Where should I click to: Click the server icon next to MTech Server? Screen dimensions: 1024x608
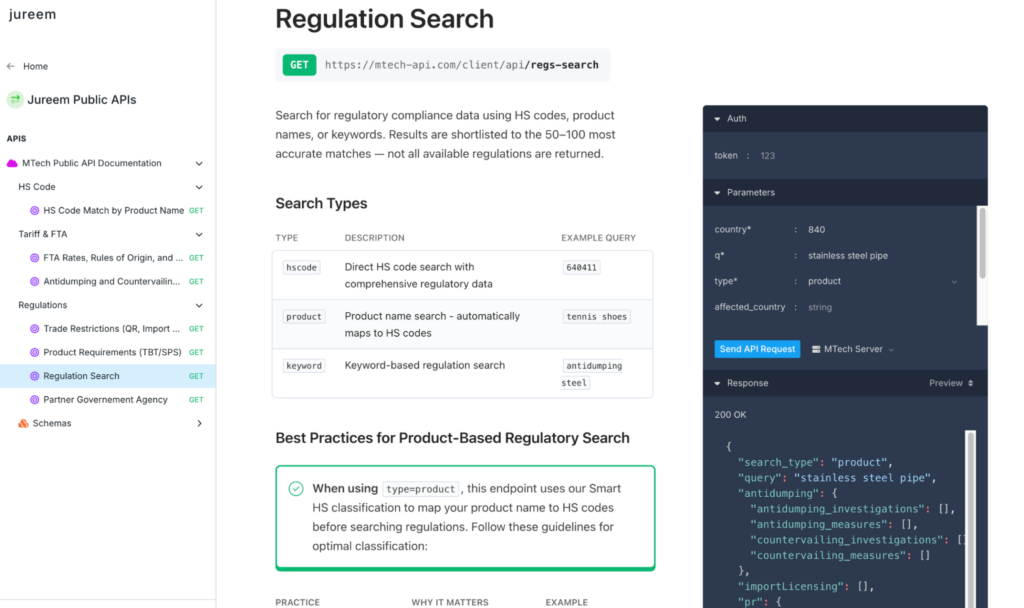[816, 349]
